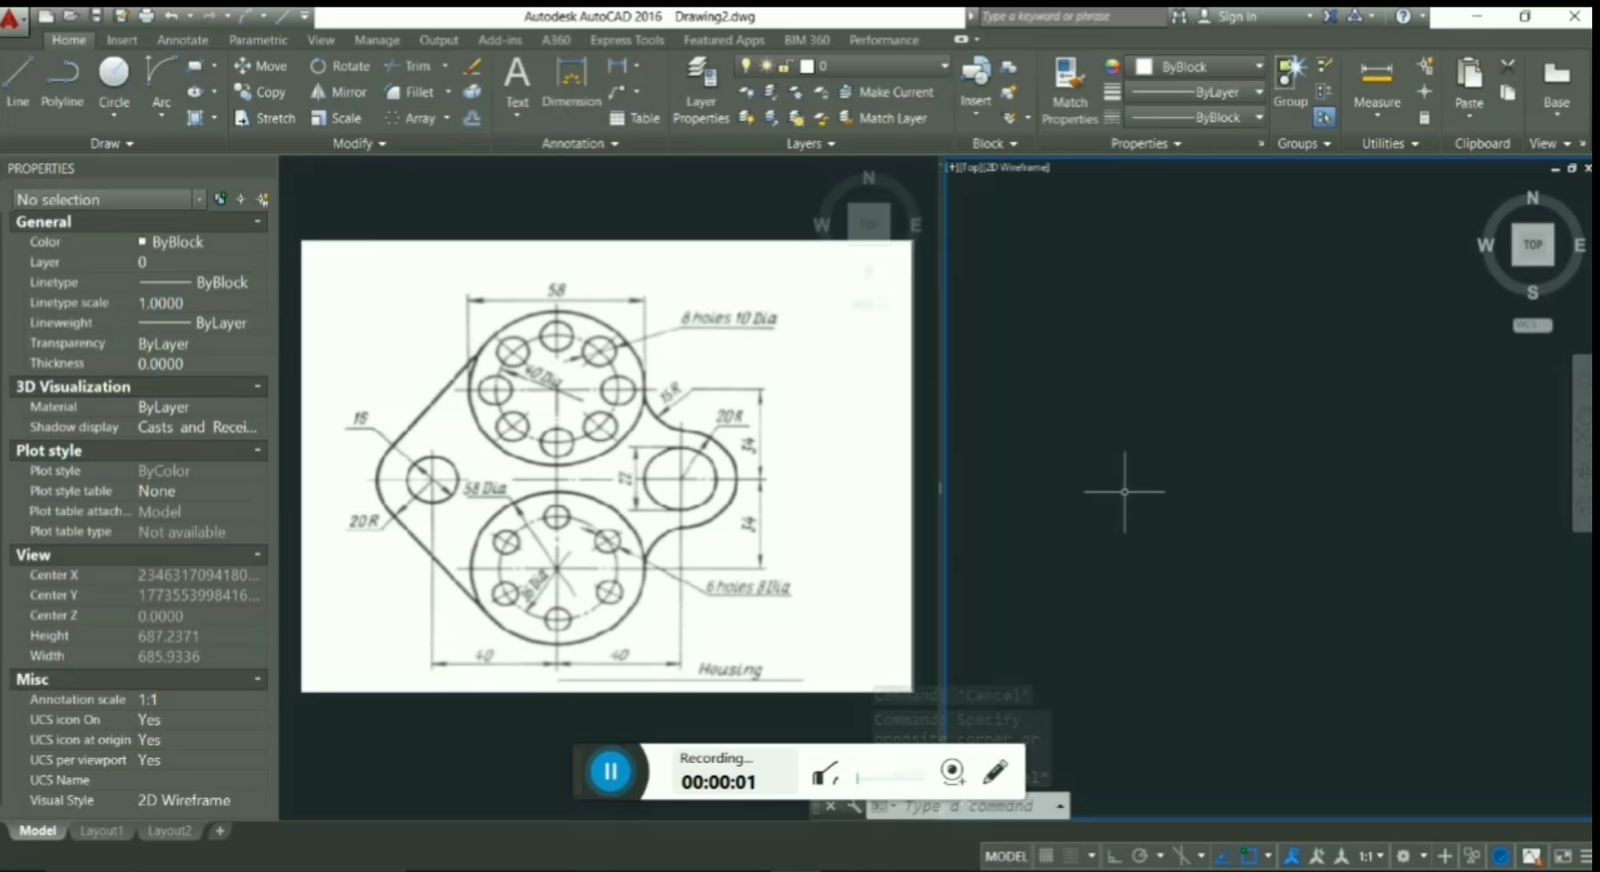
Task: Toggle hardware acceleration status icon
Action: click(x=1501, y=856)
